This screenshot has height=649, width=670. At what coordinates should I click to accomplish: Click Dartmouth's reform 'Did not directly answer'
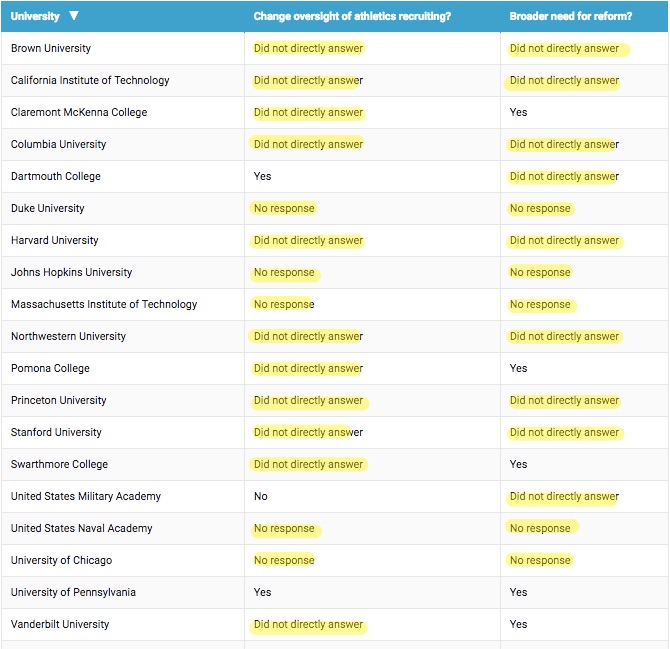(x=564, y=176)
